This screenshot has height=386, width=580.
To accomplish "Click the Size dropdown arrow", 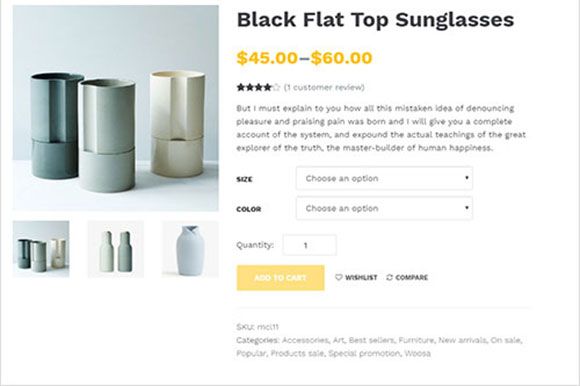I will pos(466,178).
